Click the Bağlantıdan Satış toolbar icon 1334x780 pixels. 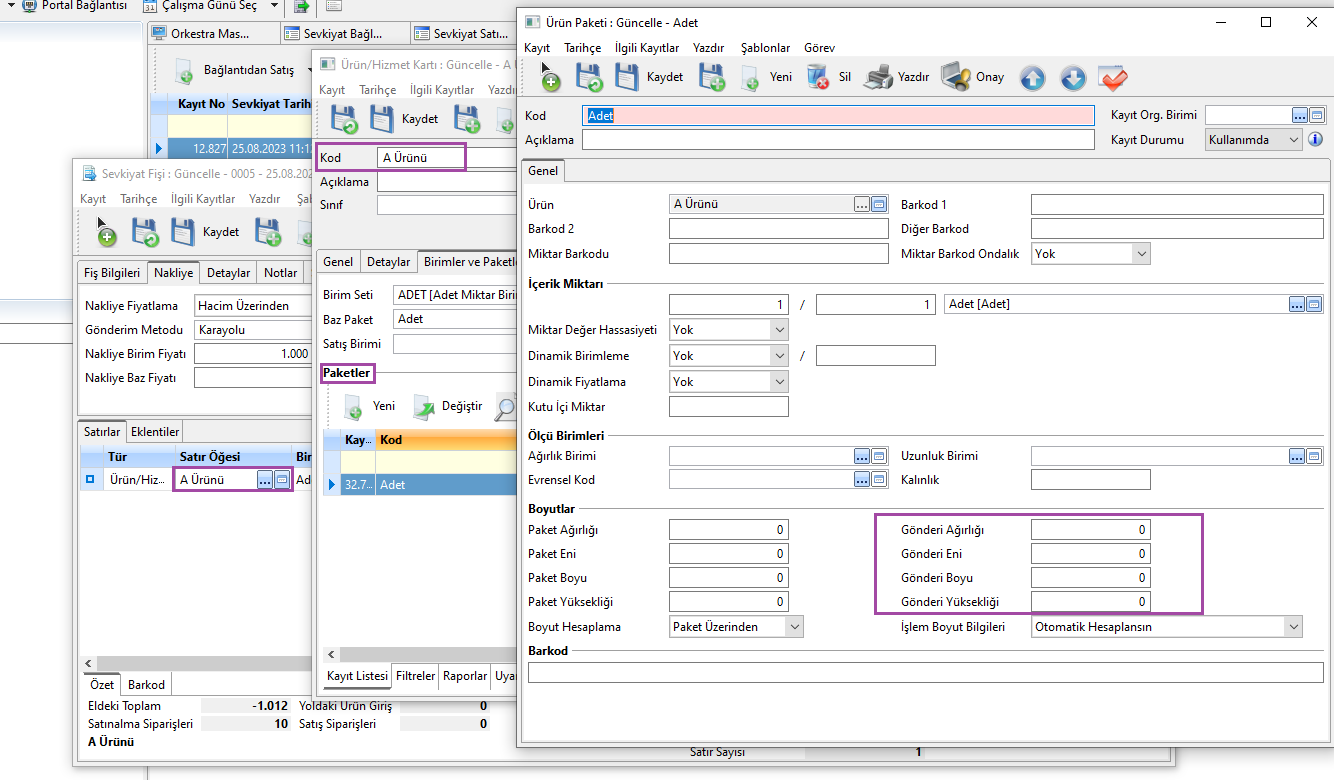(185, 71)
